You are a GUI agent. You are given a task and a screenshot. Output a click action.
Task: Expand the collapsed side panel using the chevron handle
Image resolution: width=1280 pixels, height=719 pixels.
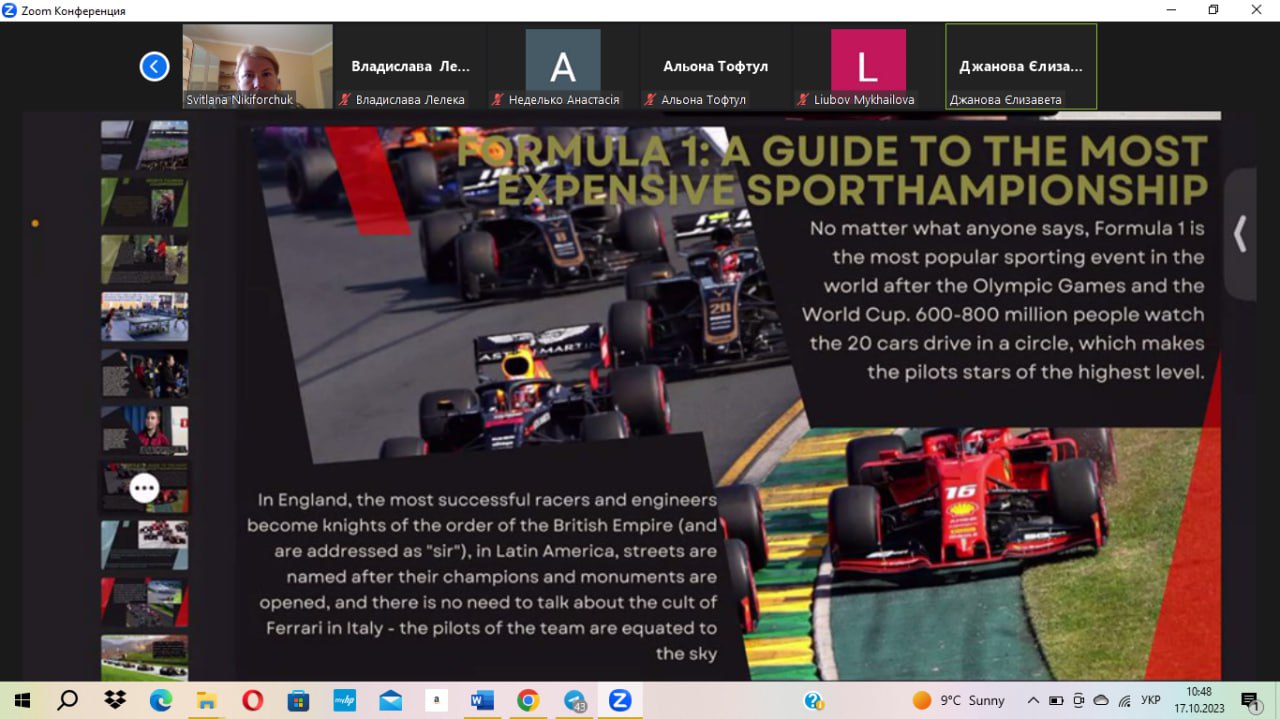[x=1241, y=234]
